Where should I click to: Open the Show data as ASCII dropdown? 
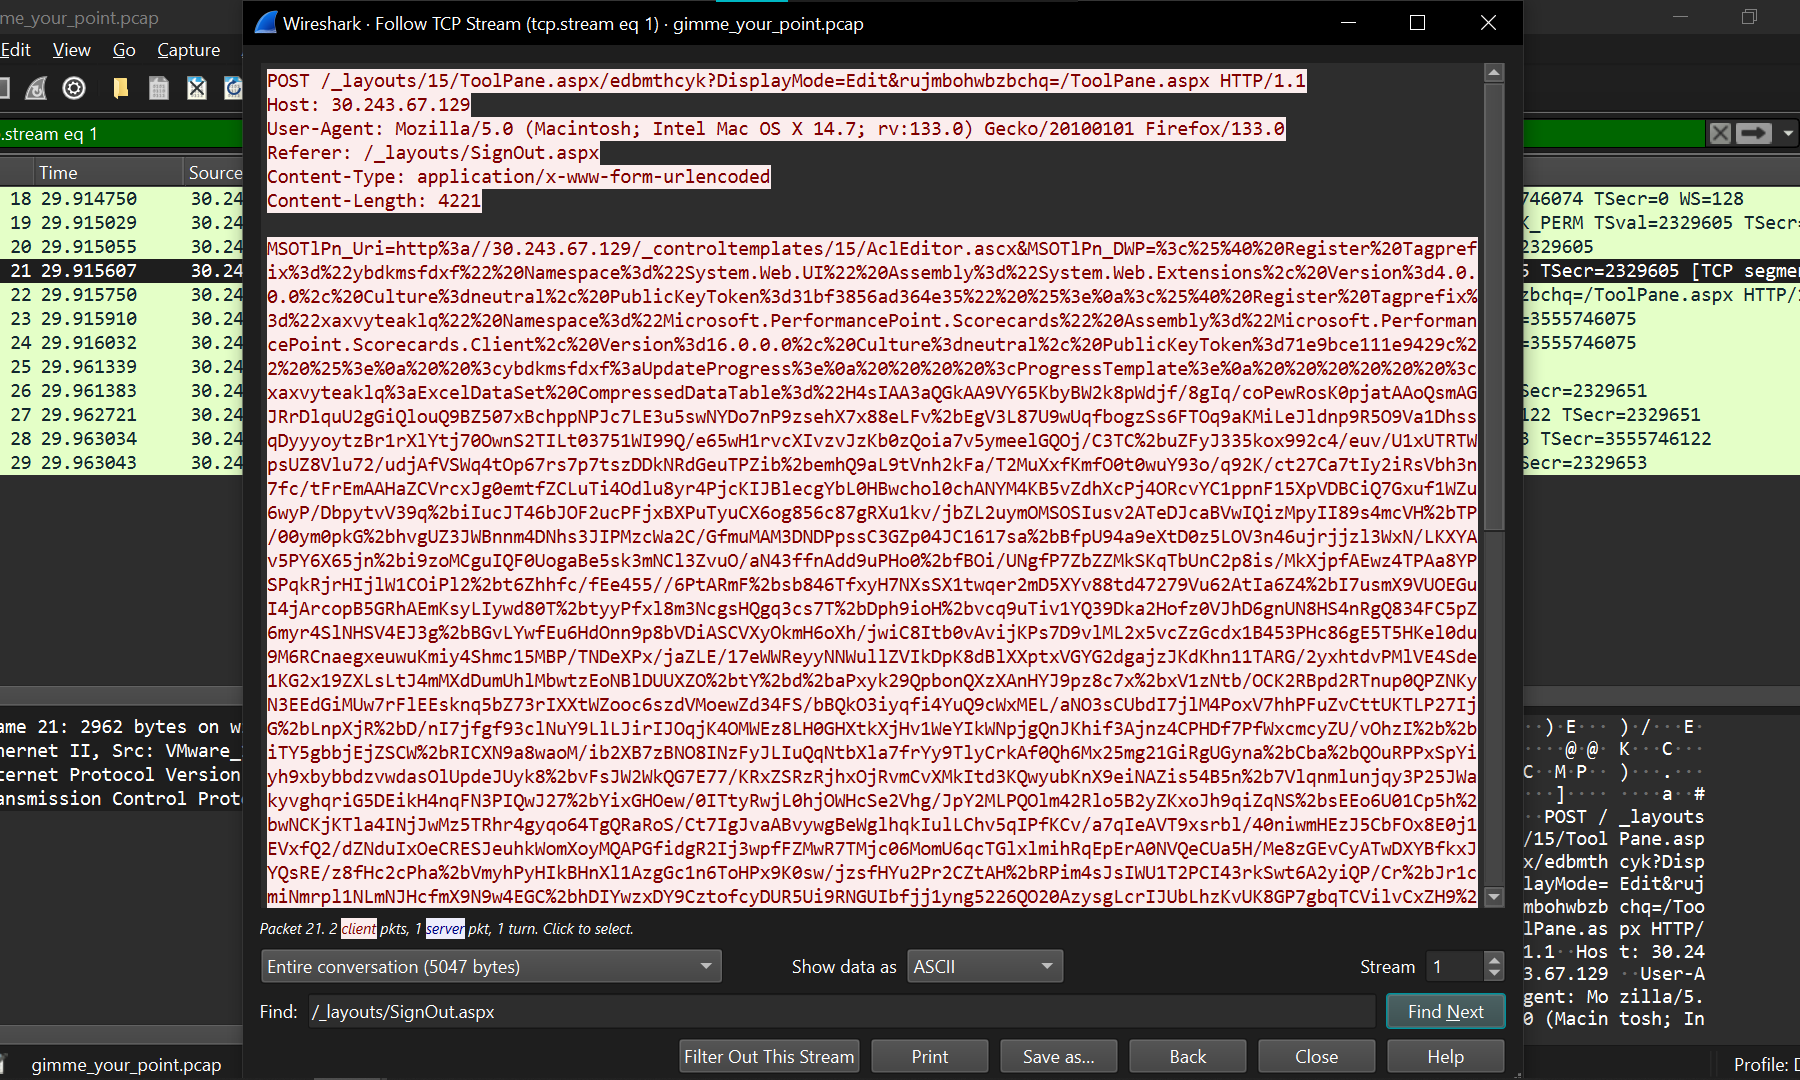985,967
